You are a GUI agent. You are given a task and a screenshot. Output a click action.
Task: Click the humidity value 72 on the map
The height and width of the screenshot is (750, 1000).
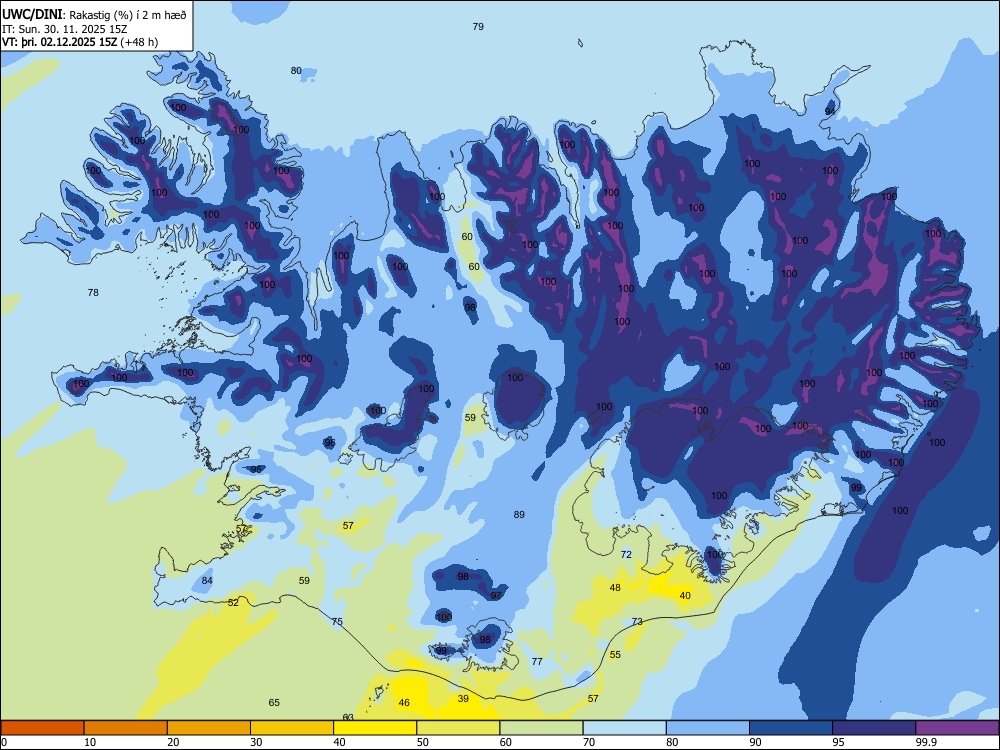626,555
